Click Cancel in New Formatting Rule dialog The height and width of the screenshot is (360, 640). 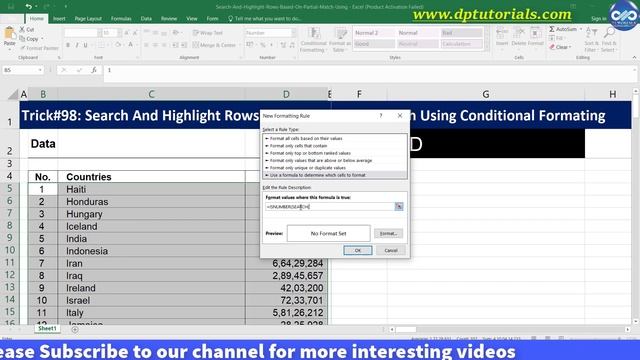pos(391,250)
